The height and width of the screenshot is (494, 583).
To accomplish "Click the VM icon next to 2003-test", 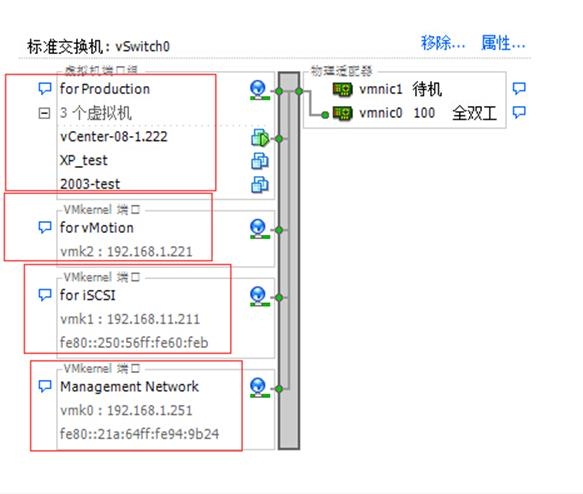I will point(260,185).
